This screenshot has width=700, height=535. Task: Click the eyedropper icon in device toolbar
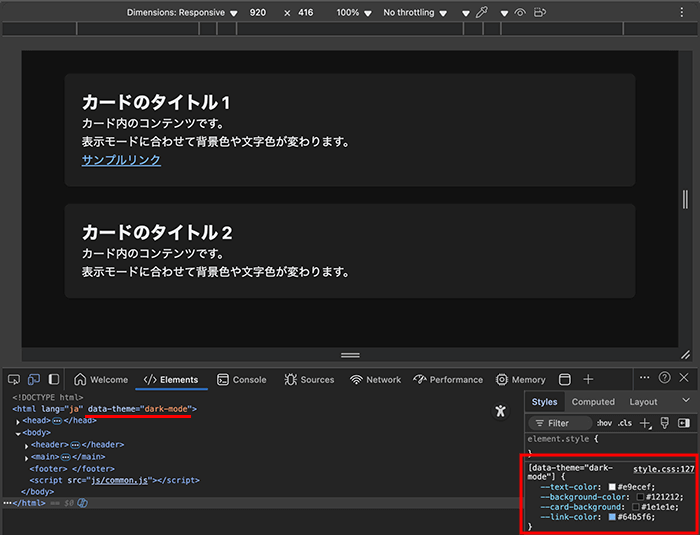482,13
